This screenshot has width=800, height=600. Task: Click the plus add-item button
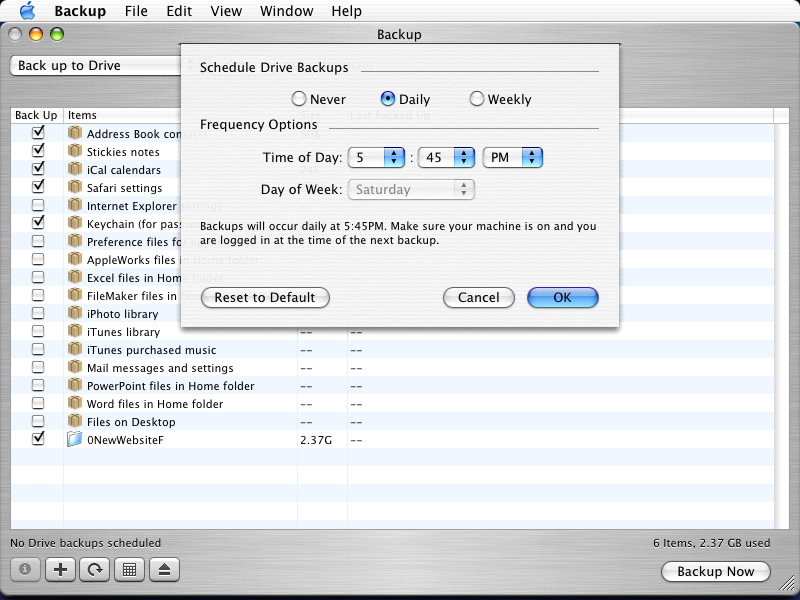[x=60, y=569]
